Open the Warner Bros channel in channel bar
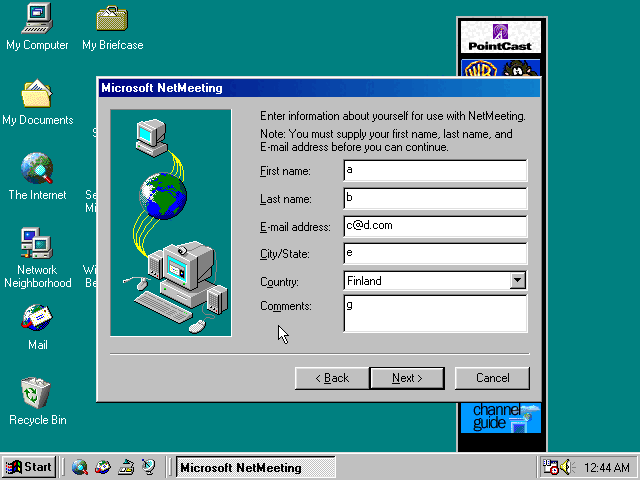 click(x=501, y=68)
